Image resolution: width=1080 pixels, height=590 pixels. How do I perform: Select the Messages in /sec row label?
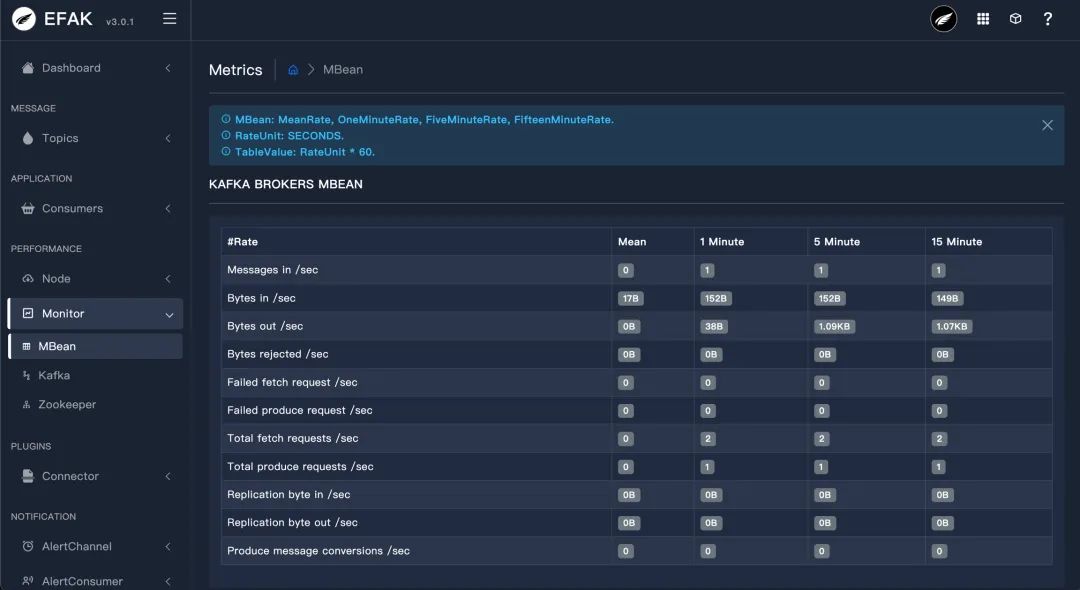coord(273,270)
